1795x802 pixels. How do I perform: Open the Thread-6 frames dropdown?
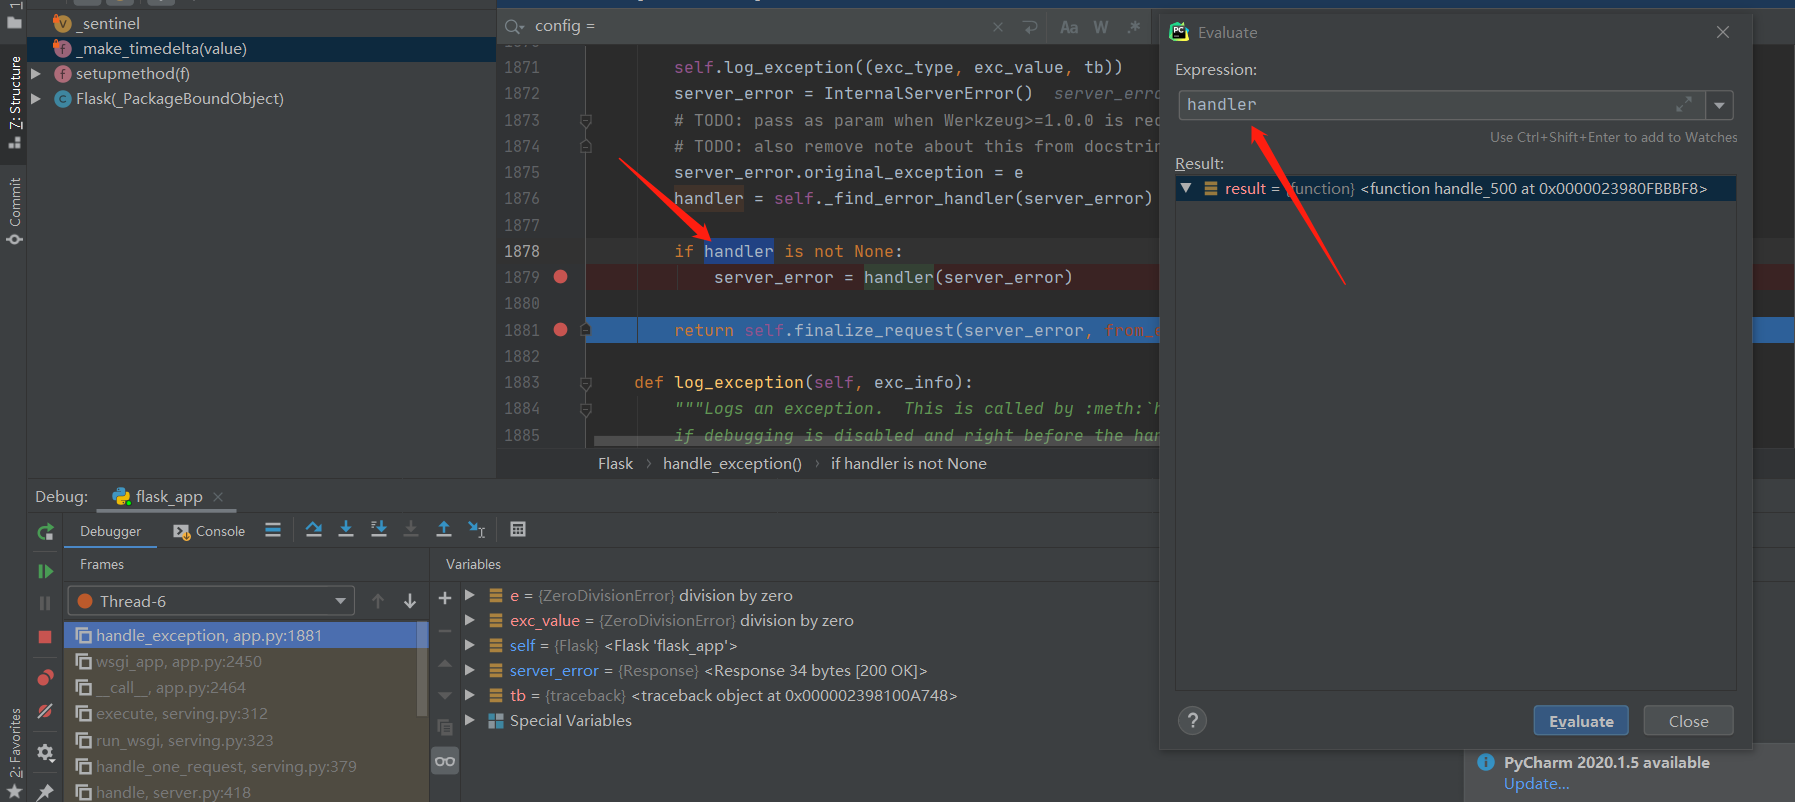340,601
